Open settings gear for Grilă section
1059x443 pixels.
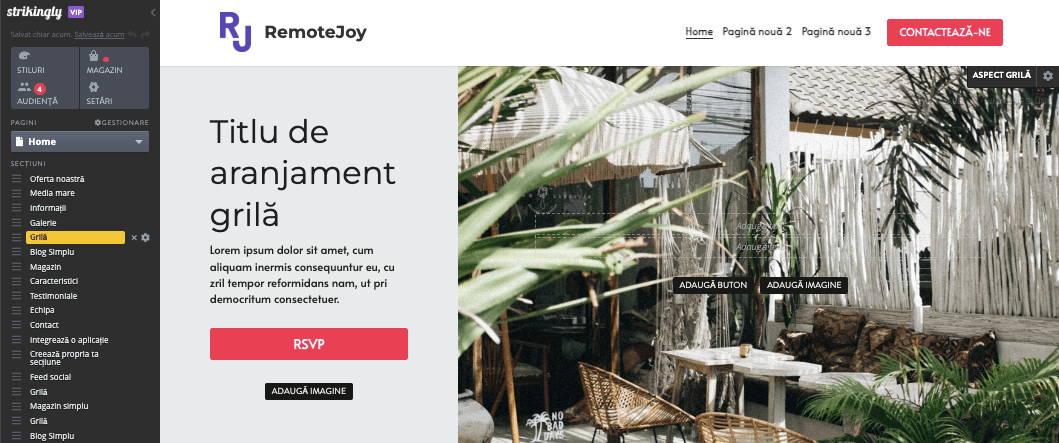[x=145, y=238]
